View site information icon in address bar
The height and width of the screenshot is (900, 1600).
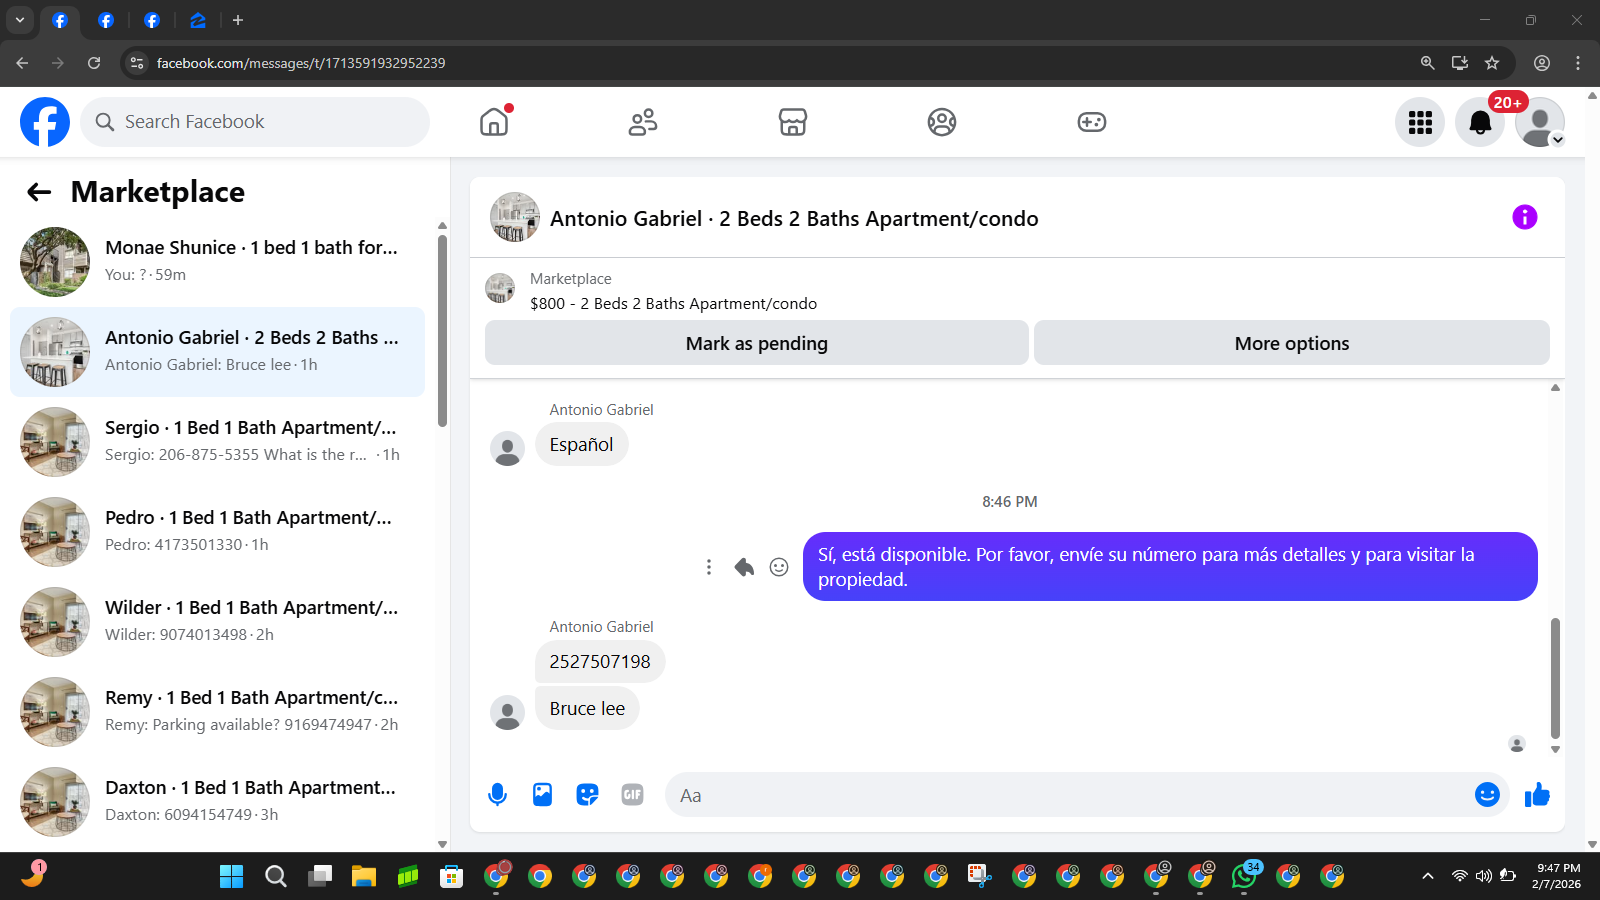(x=137, y=63)
